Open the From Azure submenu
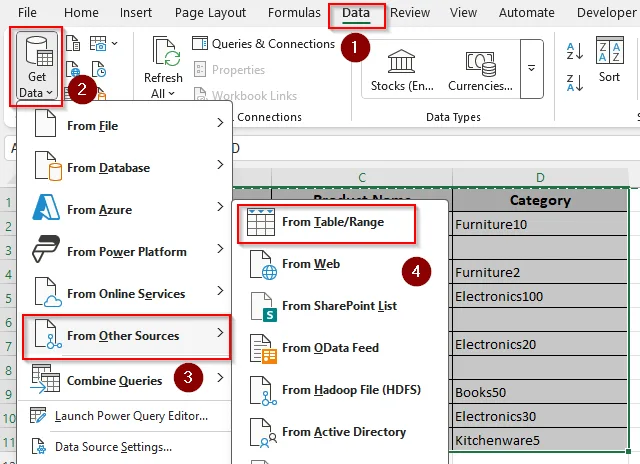This screenshot has width=640, height=464. tap(125, 208)
